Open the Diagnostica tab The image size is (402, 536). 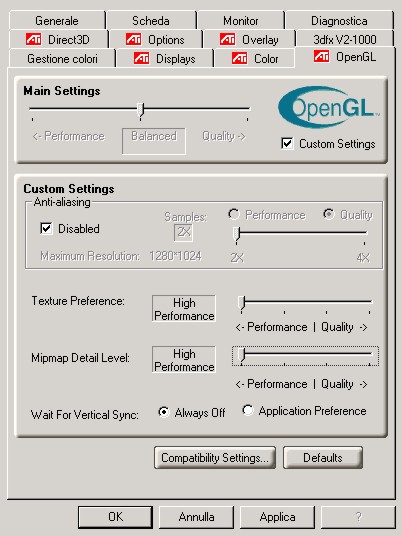[339, 21]
